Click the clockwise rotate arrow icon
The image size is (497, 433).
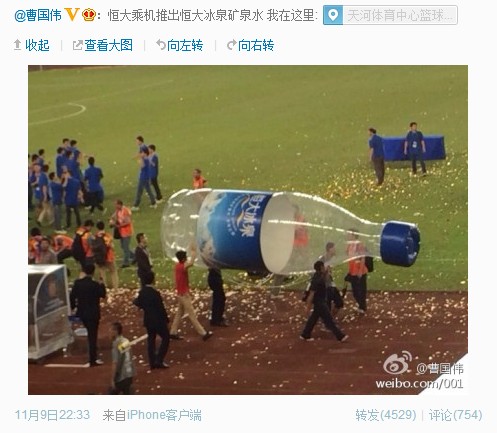pos(232,45)
